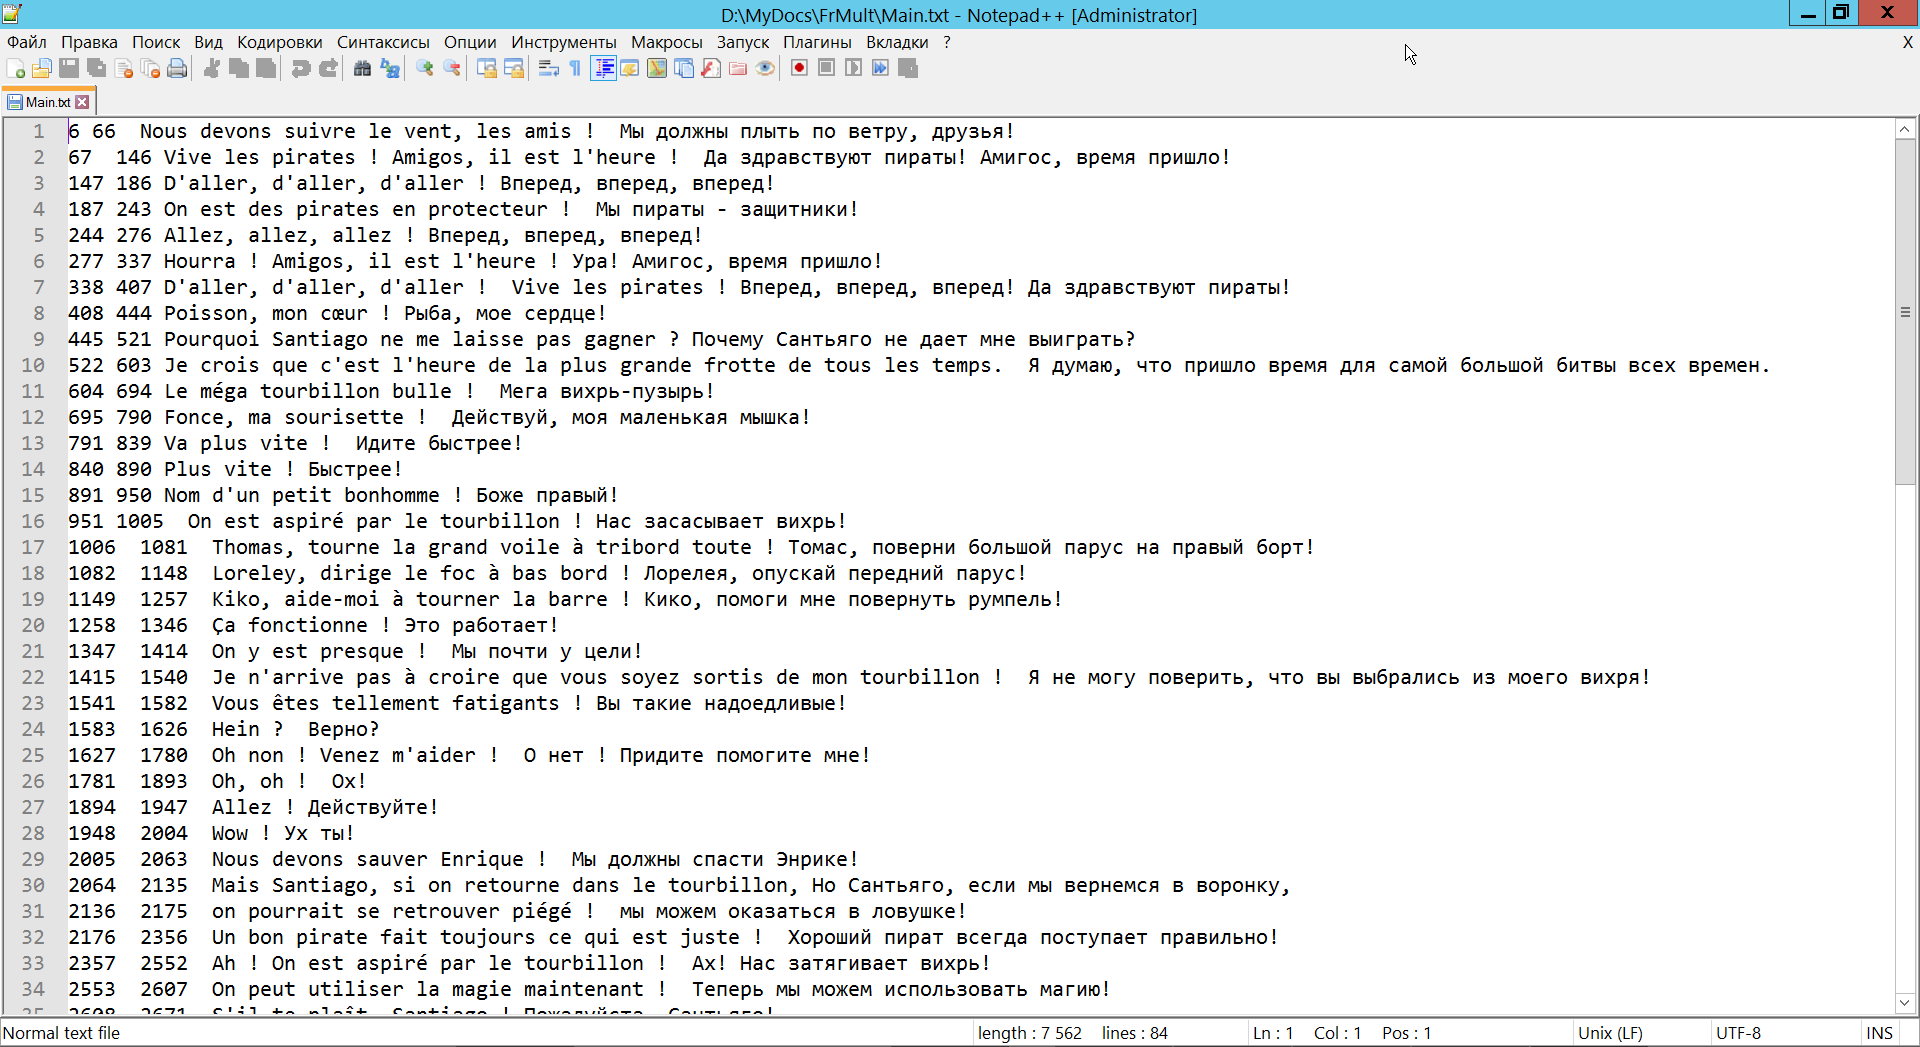This screenshot has width=1920, height=1047.
Task: Click the Print icon in toolbar
Action: click(x=177, y=68)
